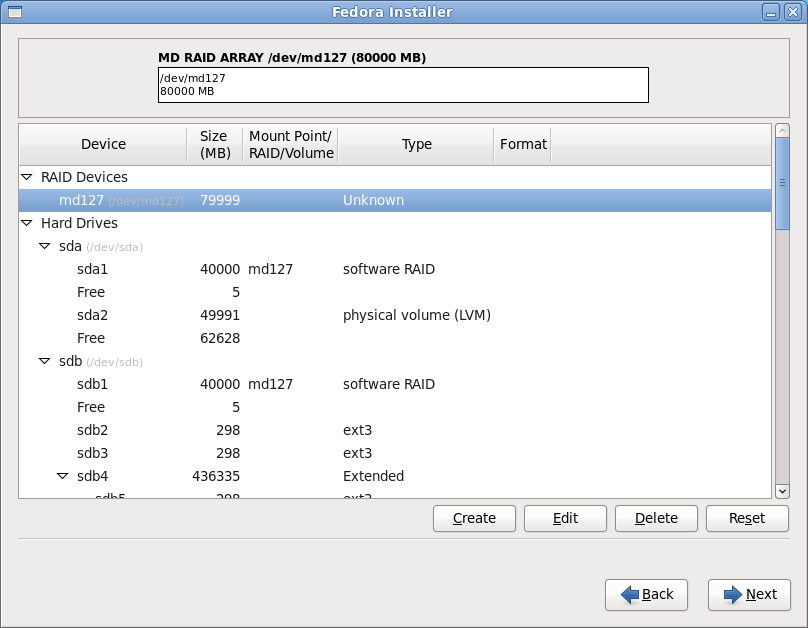Select the sda drive row
Viewport: 808px width, 628px height.
(395, 246)
